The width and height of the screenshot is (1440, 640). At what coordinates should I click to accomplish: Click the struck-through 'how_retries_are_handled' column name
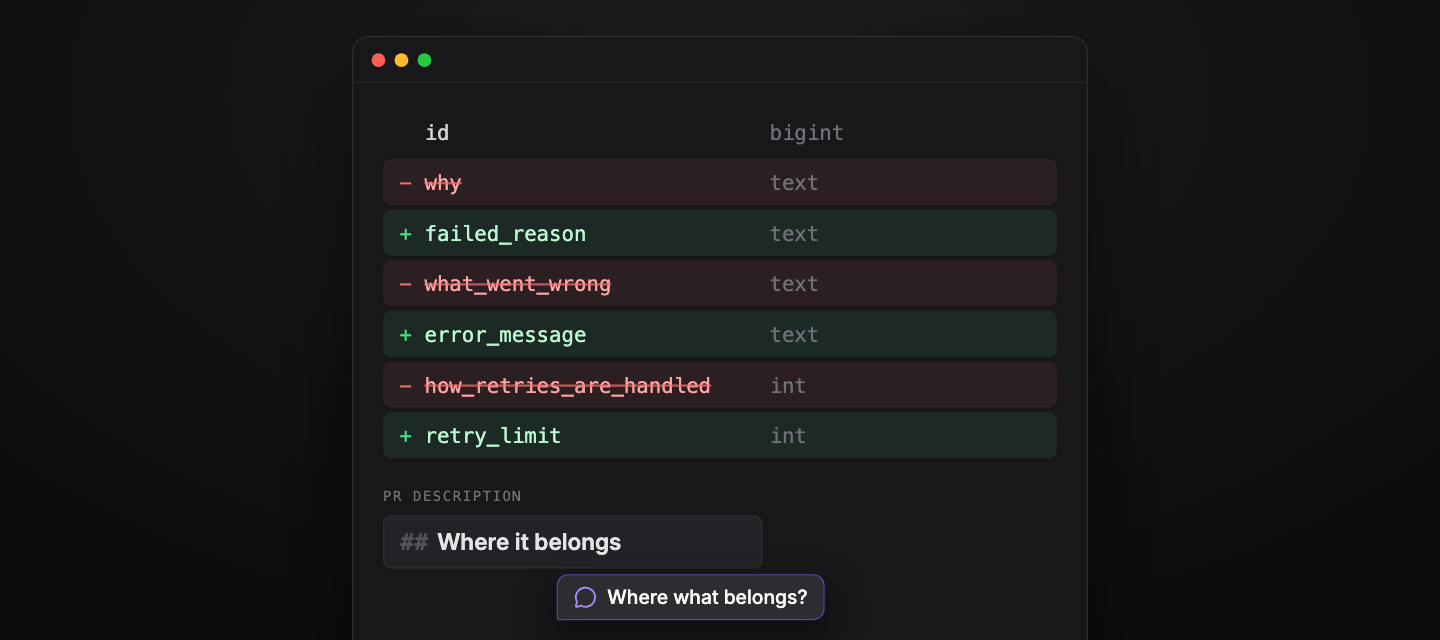pyautogui.click(x=567, y=386)
